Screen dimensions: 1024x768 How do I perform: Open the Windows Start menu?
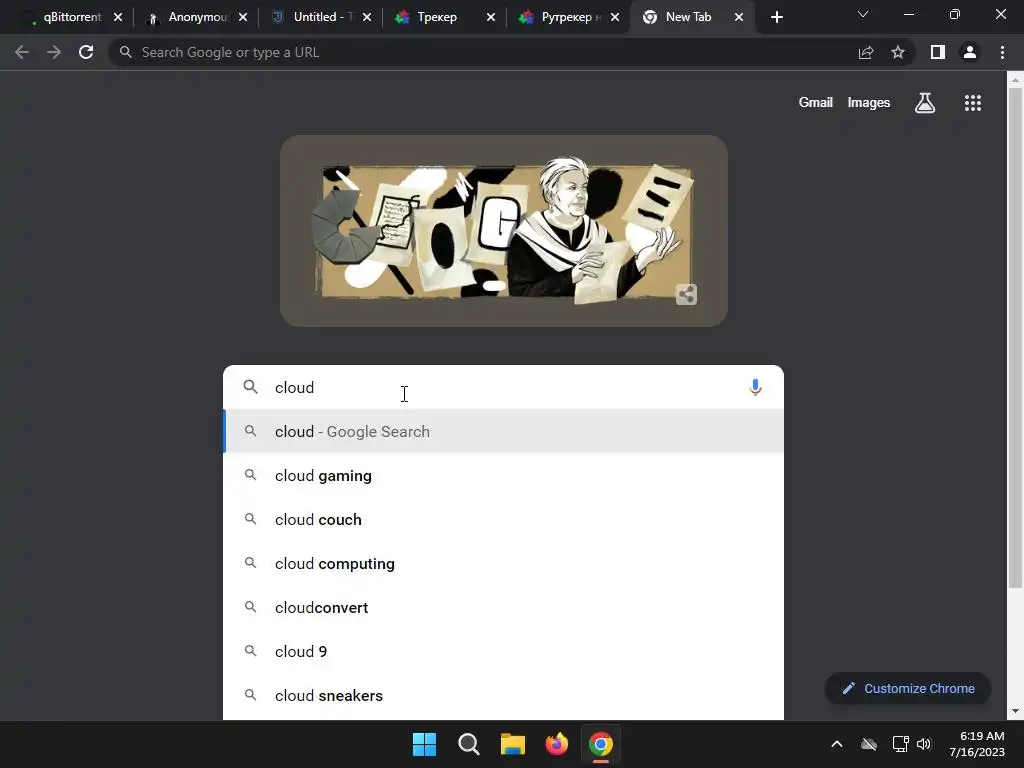click(424, 744)
